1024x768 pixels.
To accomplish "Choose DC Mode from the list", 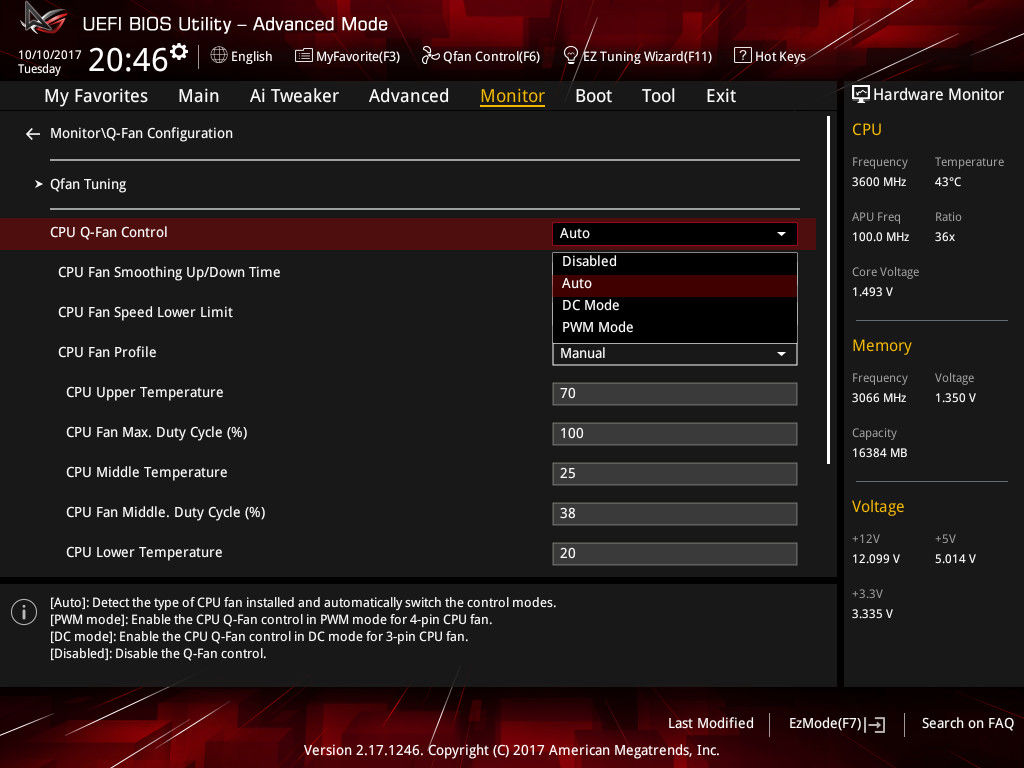I will (674, 306).
